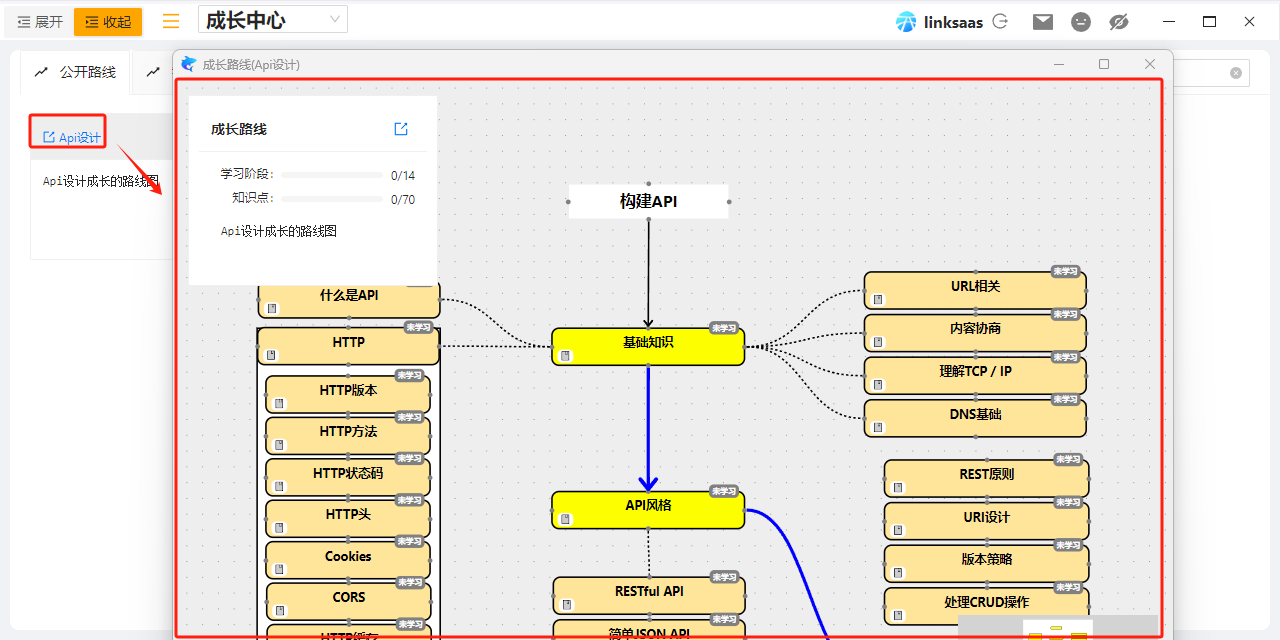The width and height of the screenshot is (1280, 640).
Task: Open the document icon in RESTful API node
Action: click(x=567, y=605)
